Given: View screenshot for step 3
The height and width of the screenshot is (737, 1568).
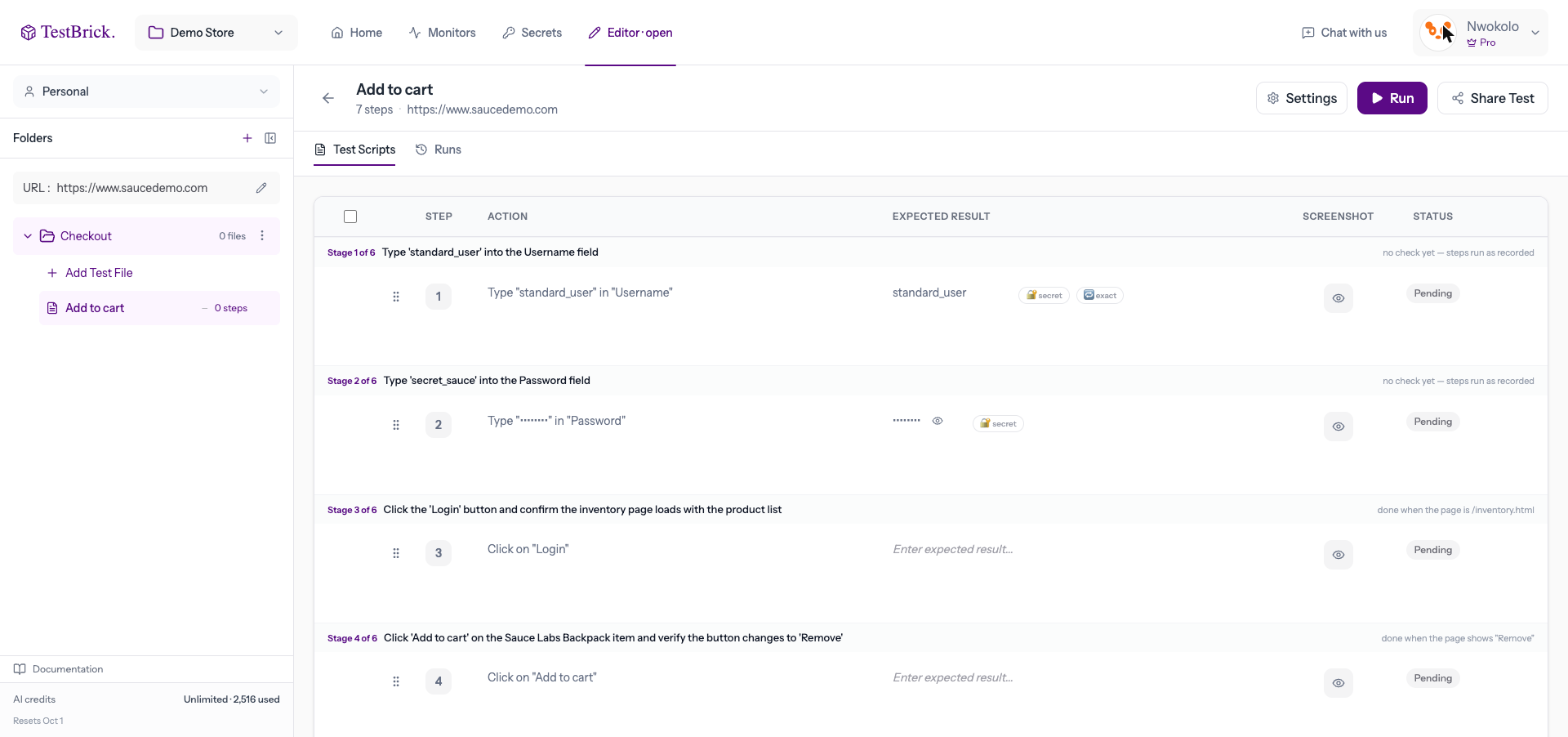Looking at the screenshot, I should 1338,554.
